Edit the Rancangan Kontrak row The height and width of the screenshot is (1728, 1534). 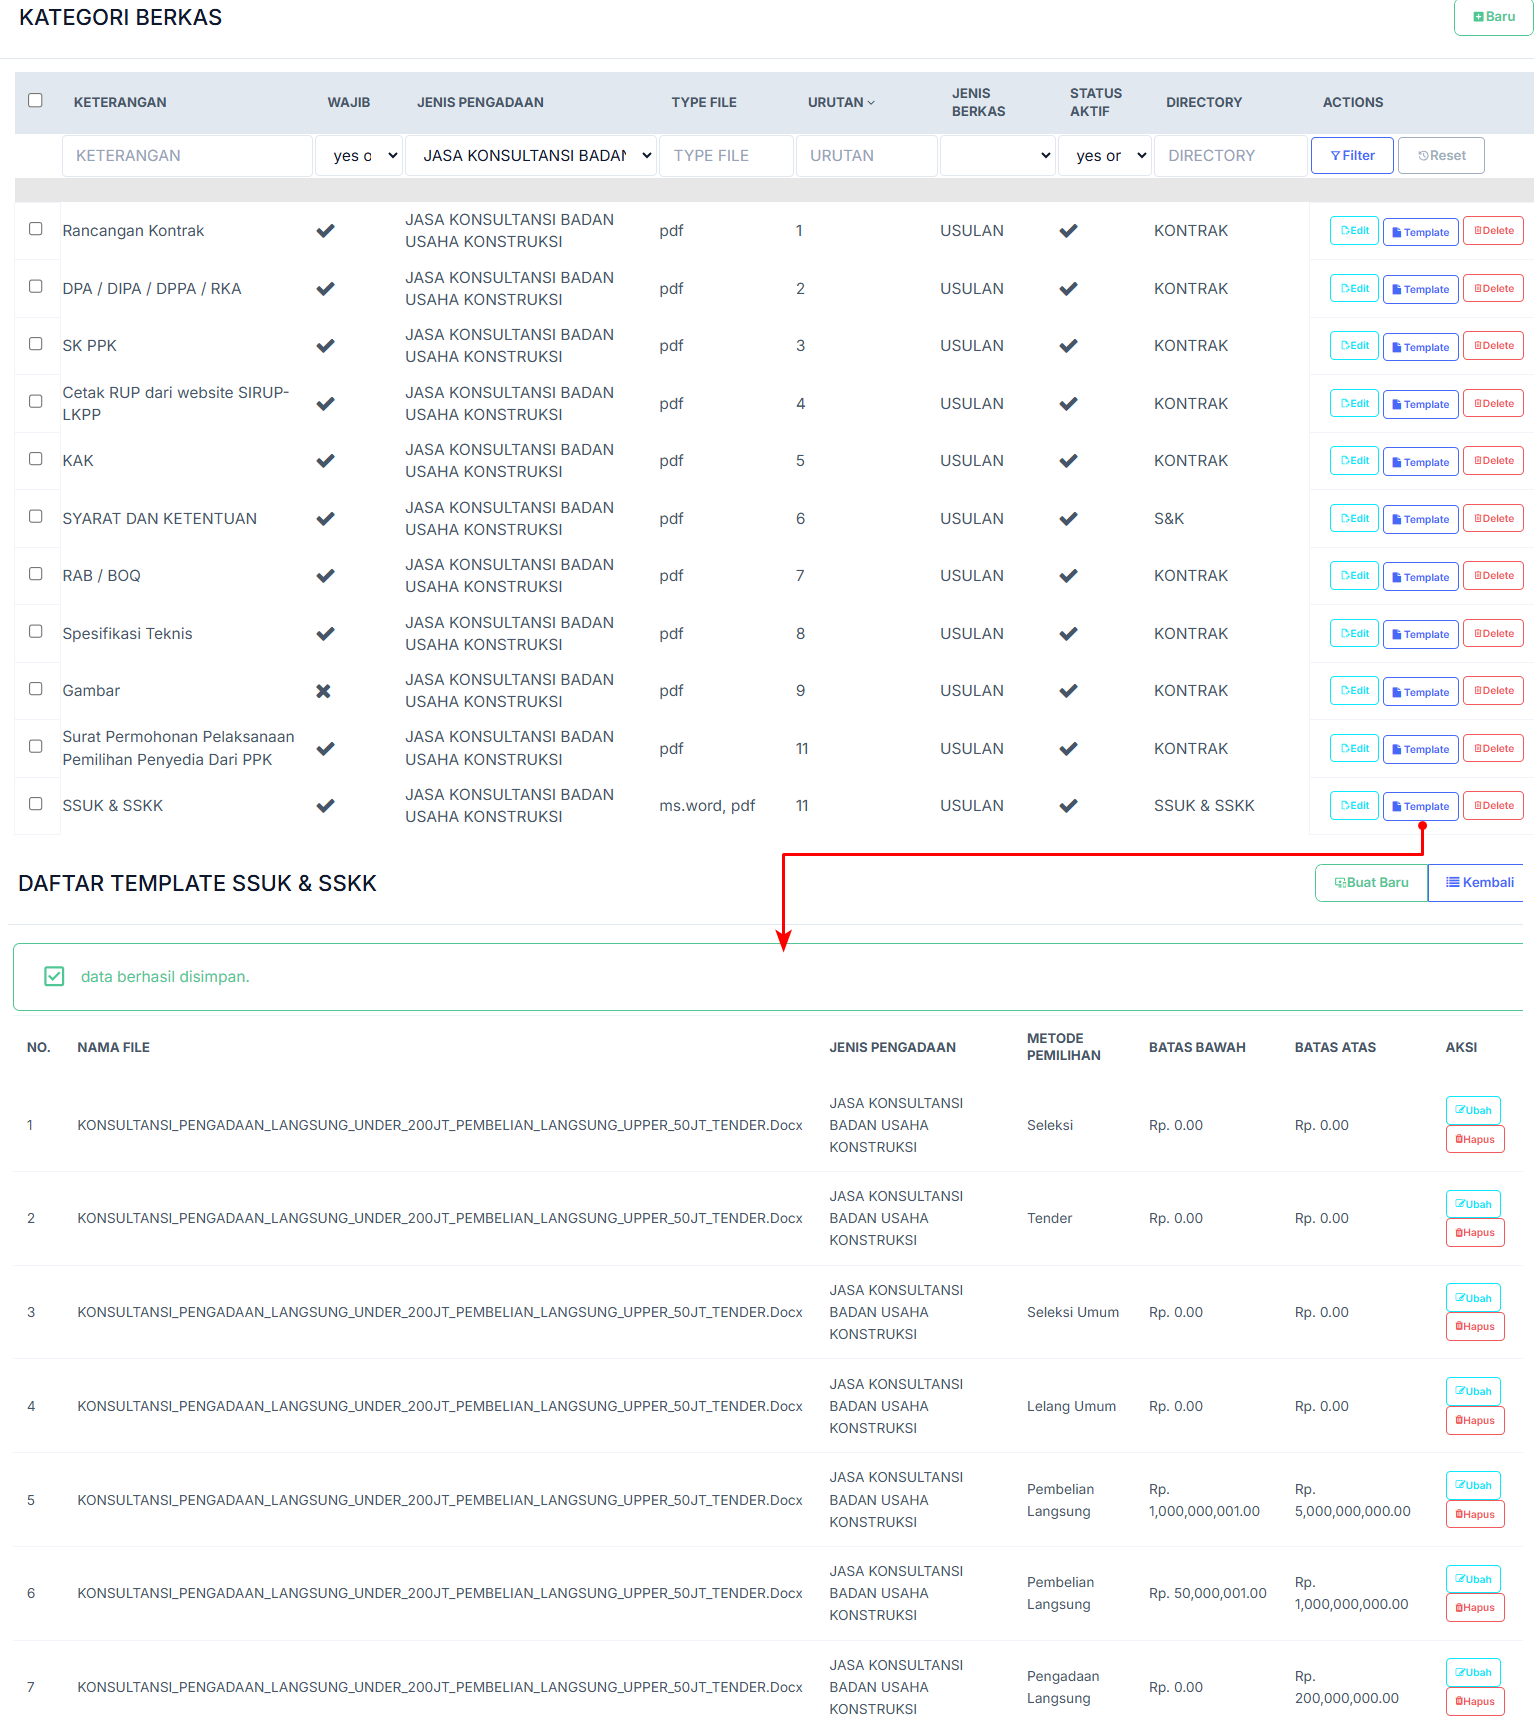tap(1354, 231)
